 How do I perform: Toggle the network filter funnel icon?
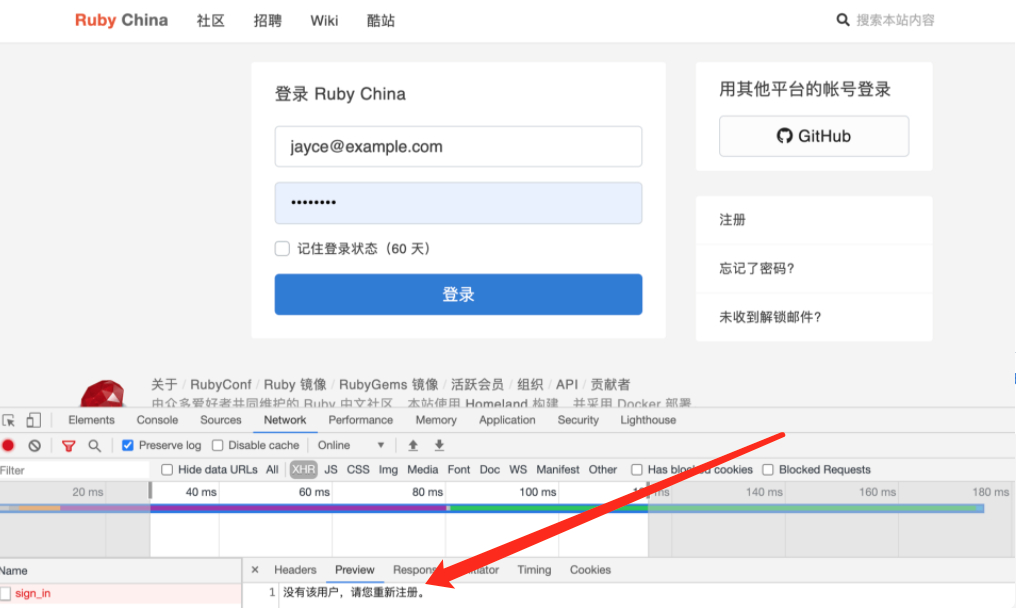68,445
